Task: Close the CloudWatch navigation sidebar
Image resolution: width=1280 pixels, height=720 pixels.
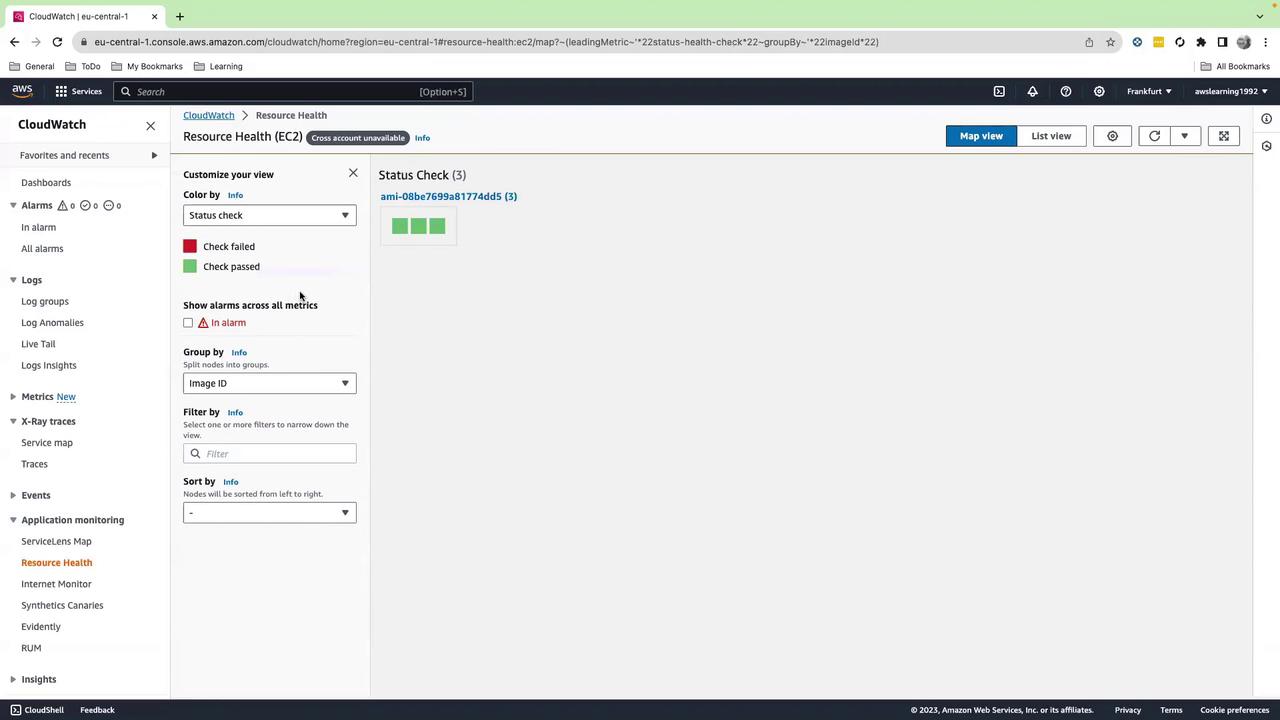Action: pos(151,125)
